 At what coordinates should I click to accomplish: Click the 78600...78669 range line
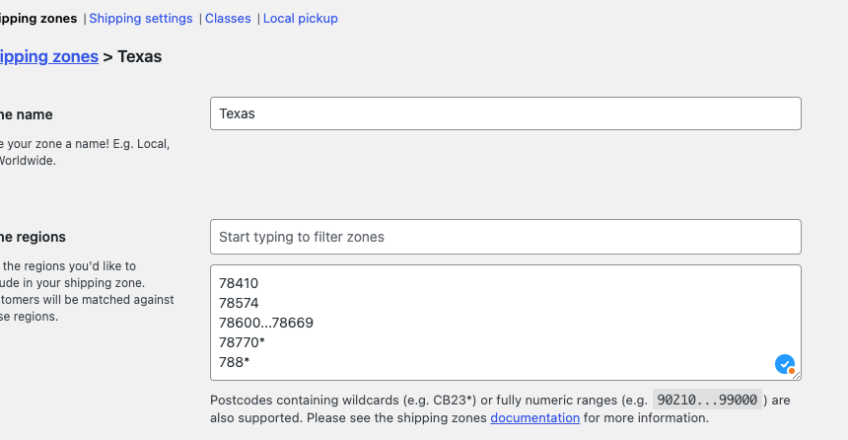[x=266, y=323]
